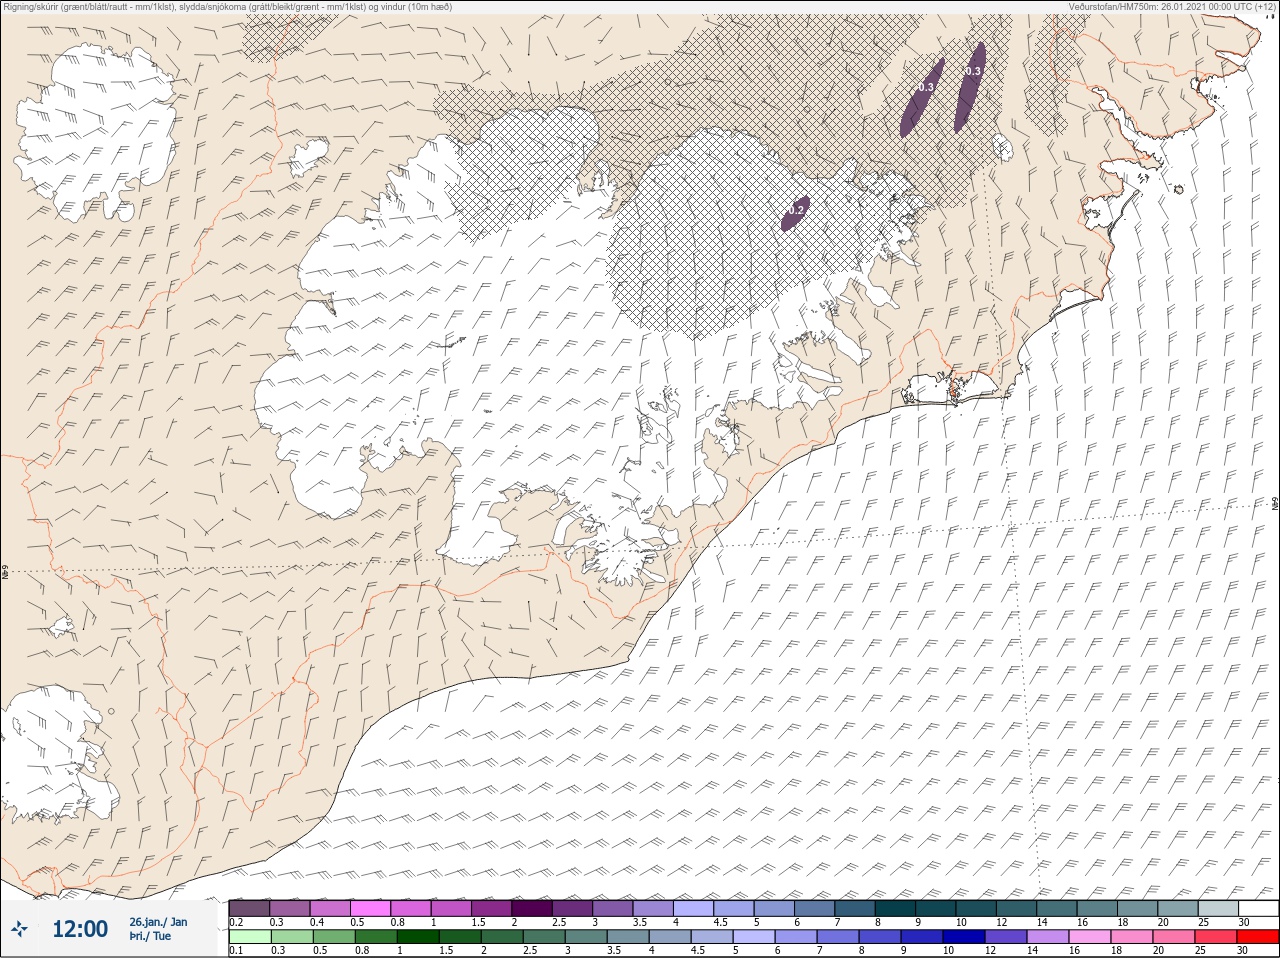Pick upper legend swatch between 0.2 and 0.3

pos(249,908)
